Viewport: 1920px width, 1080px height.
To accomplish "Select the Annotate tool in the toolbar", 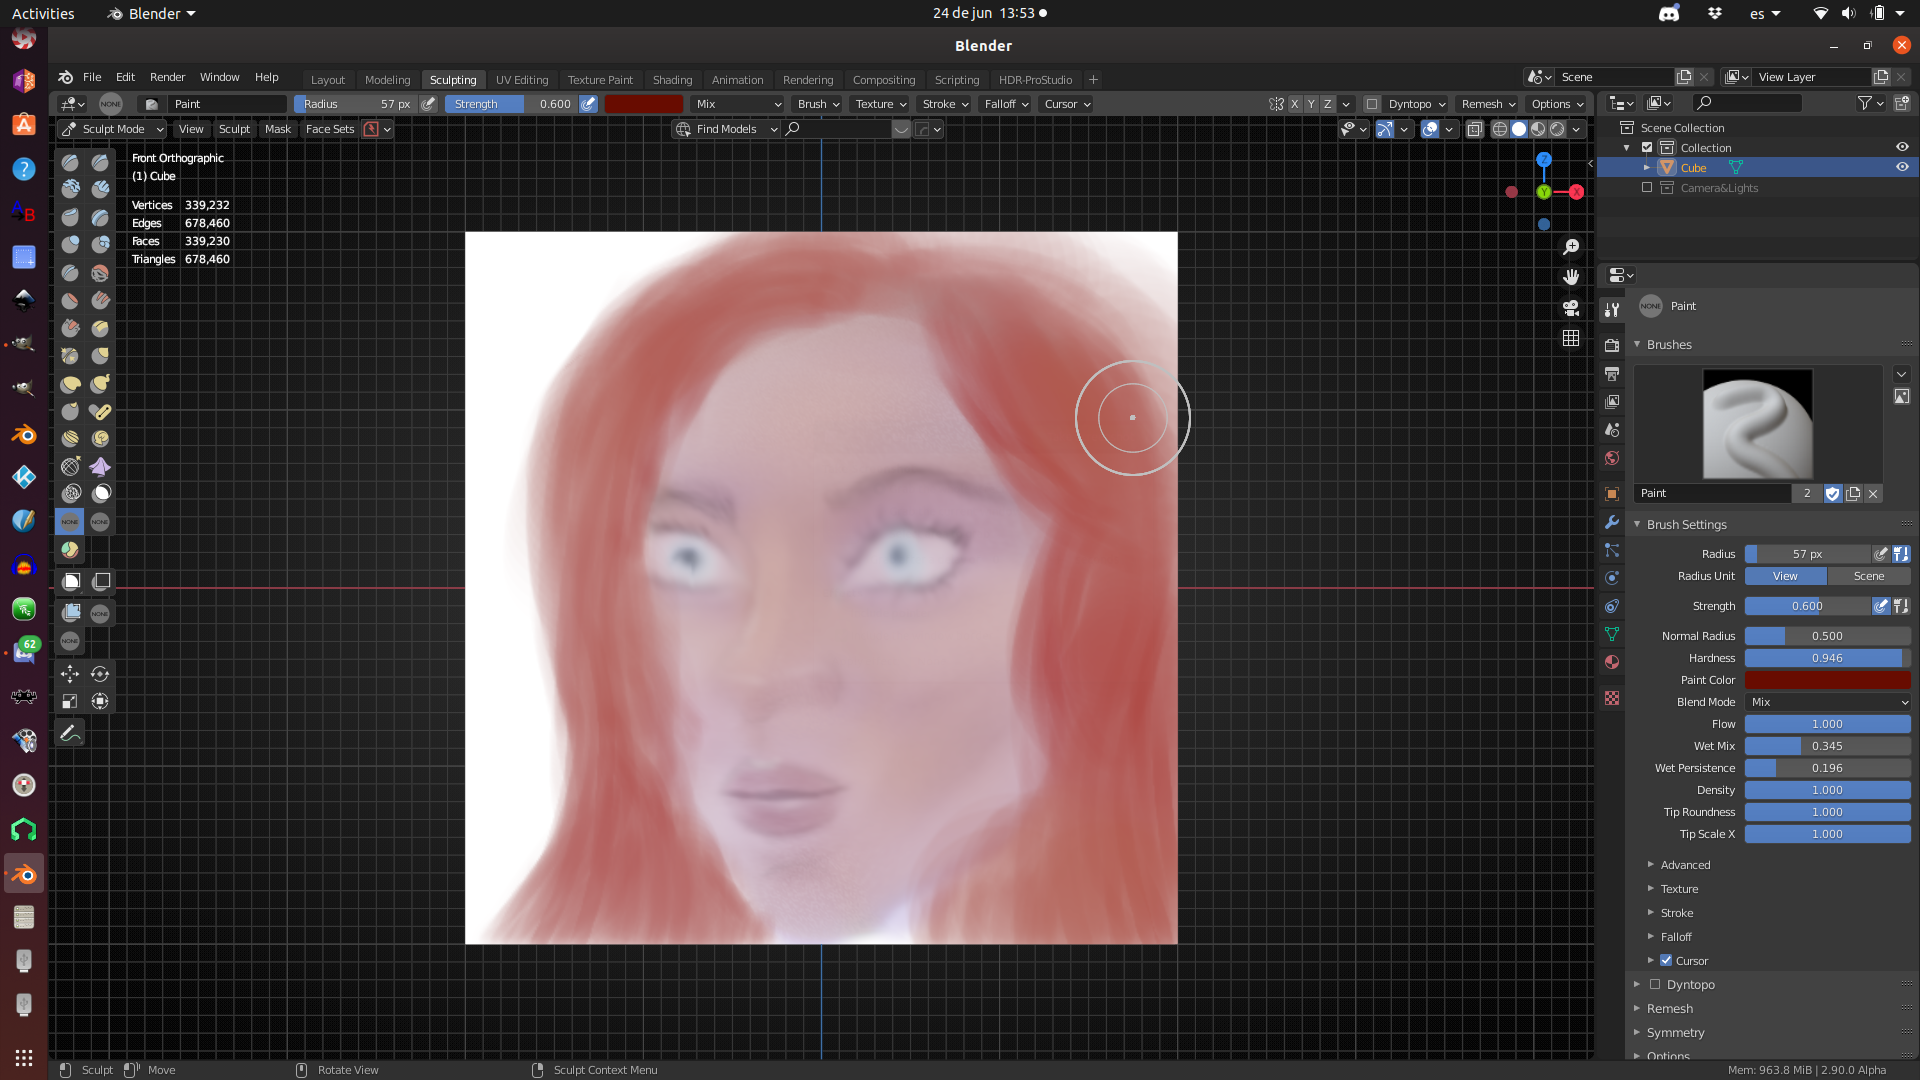I will (70, 733).
